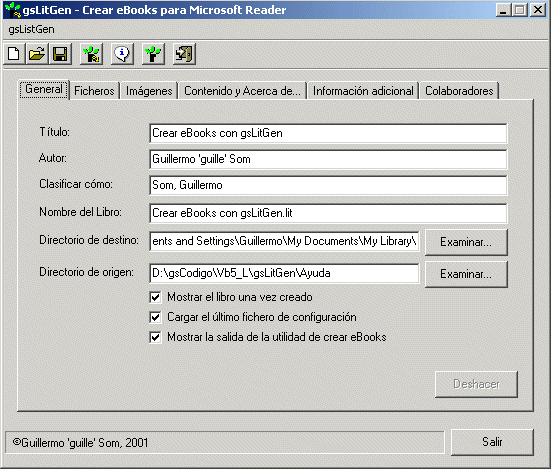This screenshot has width=551, height=469.
Task: Select the General tab
Action: (x=44, y=89)
